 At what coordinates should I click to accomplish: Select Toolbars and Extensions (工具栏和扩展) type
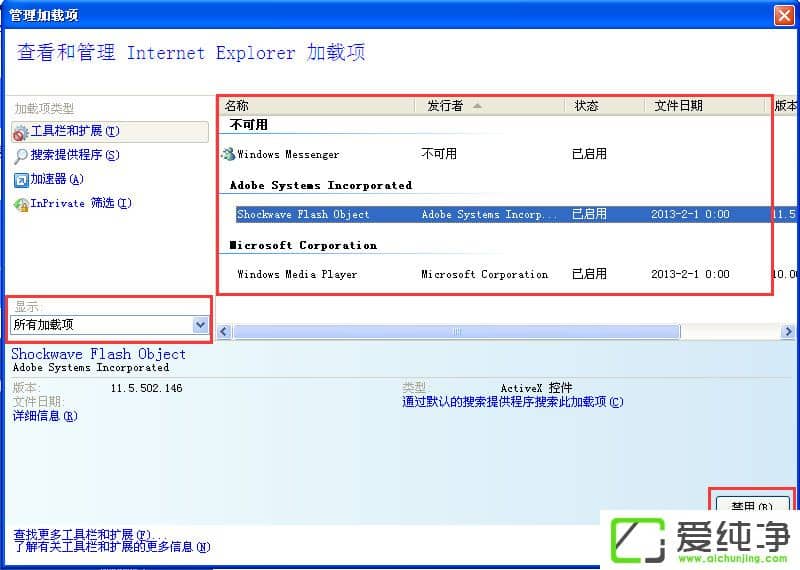[110, 132]
